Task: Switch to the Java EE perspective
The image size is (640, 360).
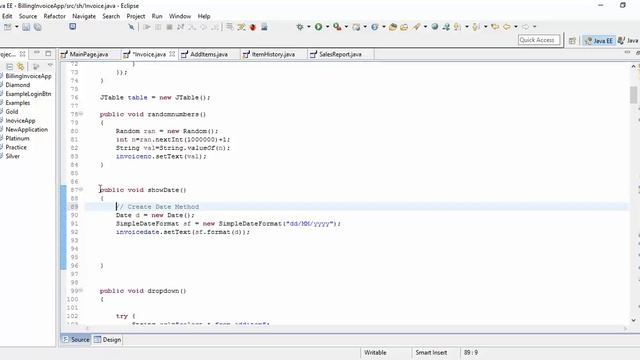Action: click(599, 40)
